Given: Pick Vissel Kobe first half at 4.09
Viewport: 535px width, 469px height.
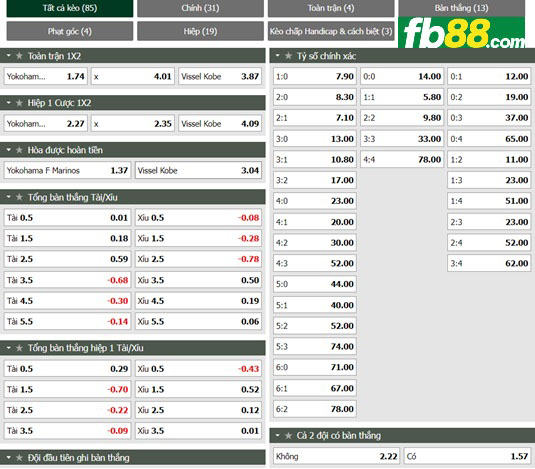Looking at the screenshot, I should click(x=220, y=123).
